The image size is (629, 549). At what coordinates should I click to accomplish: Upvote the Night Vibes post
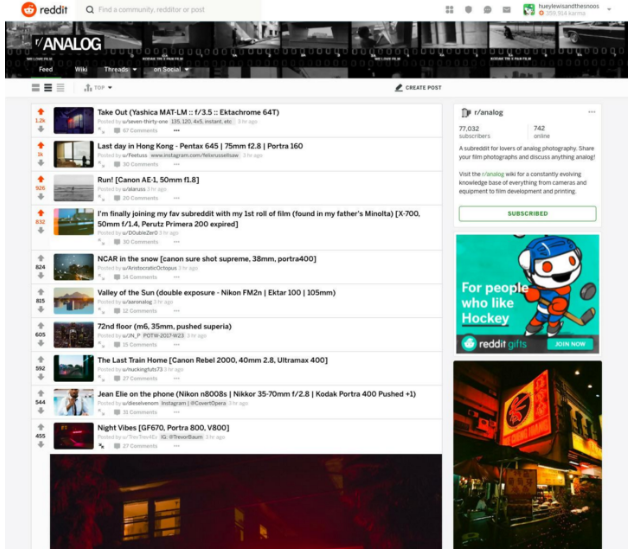[41, 427]
